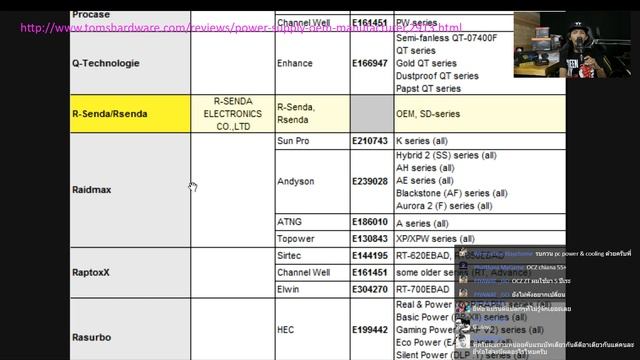Image resolution: width=640 pixels, height=360 pixels.
Task: Click UL number E186010
Action: 370,222
